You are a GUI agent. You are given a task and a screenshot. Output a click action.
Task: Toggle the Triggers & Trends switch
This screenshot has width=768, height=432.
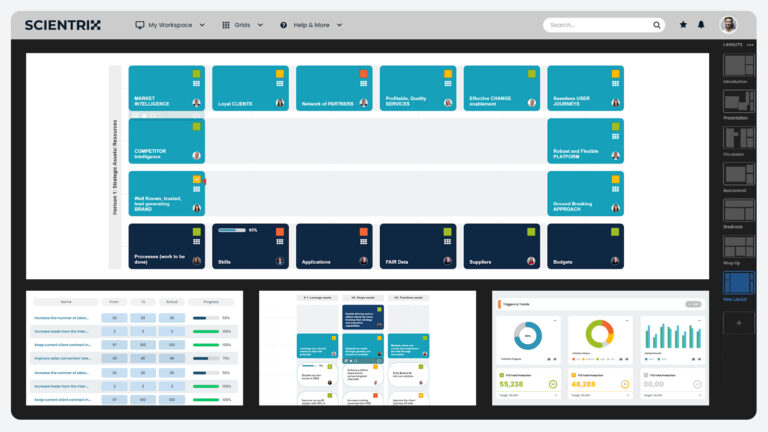coord(692,304)
